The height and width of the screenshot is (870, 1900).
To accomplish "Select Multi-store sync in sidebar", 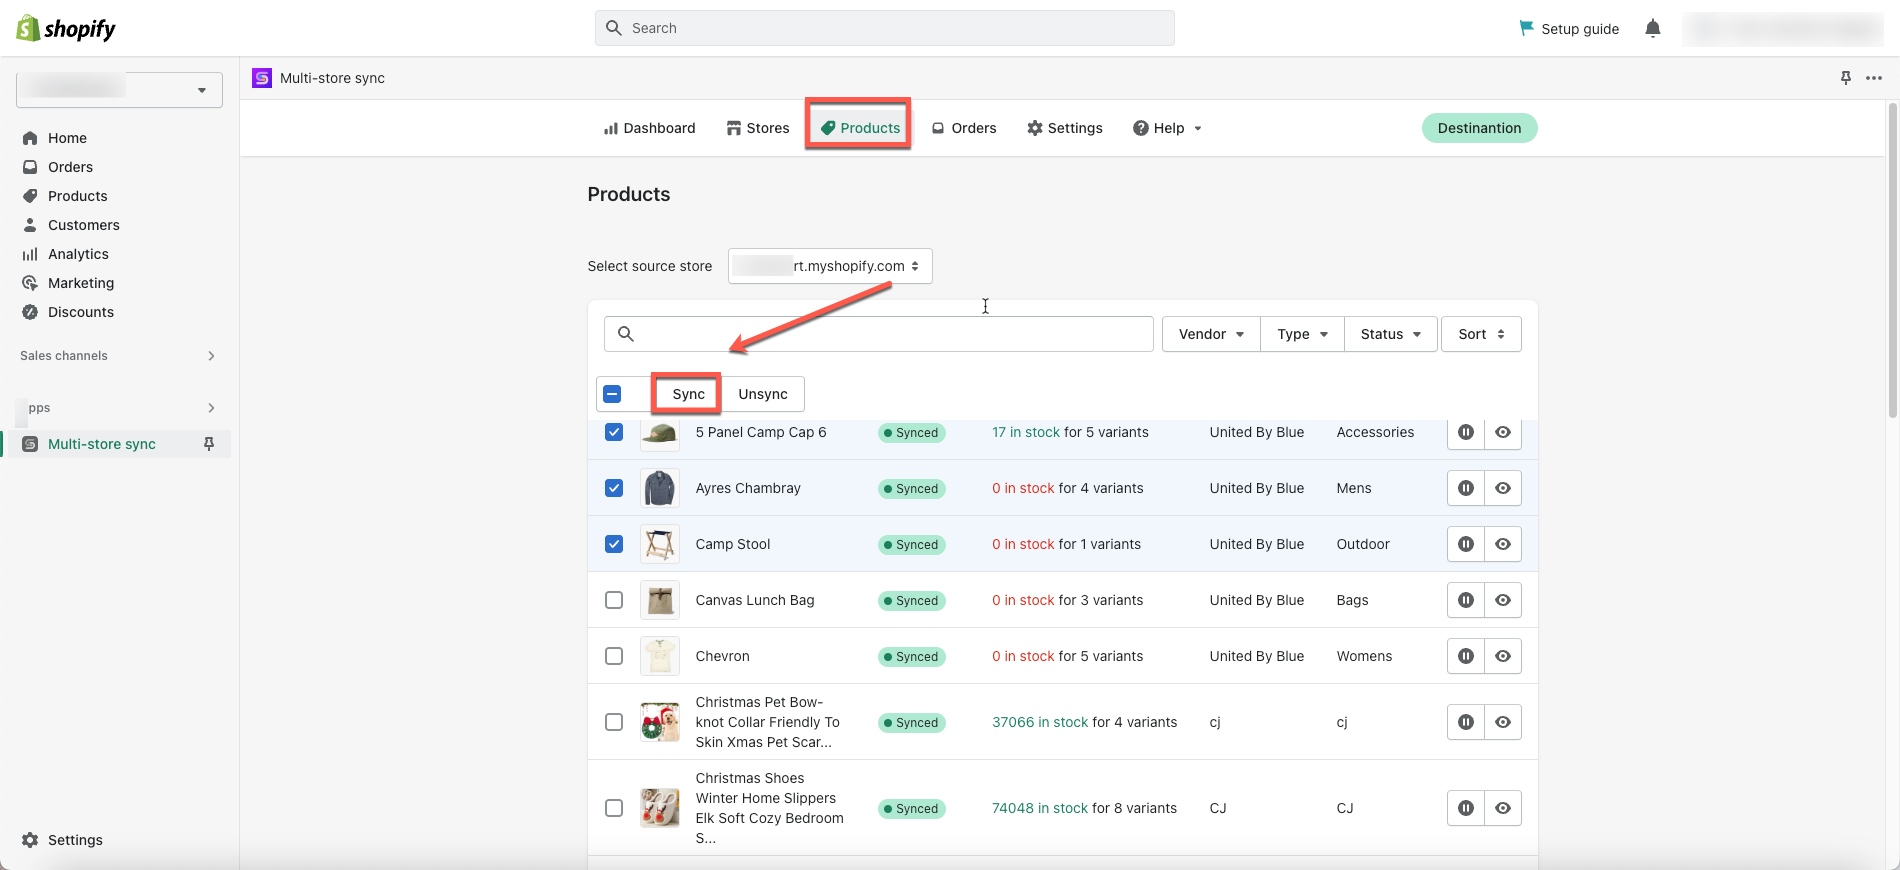I will (x=102, y=444).
